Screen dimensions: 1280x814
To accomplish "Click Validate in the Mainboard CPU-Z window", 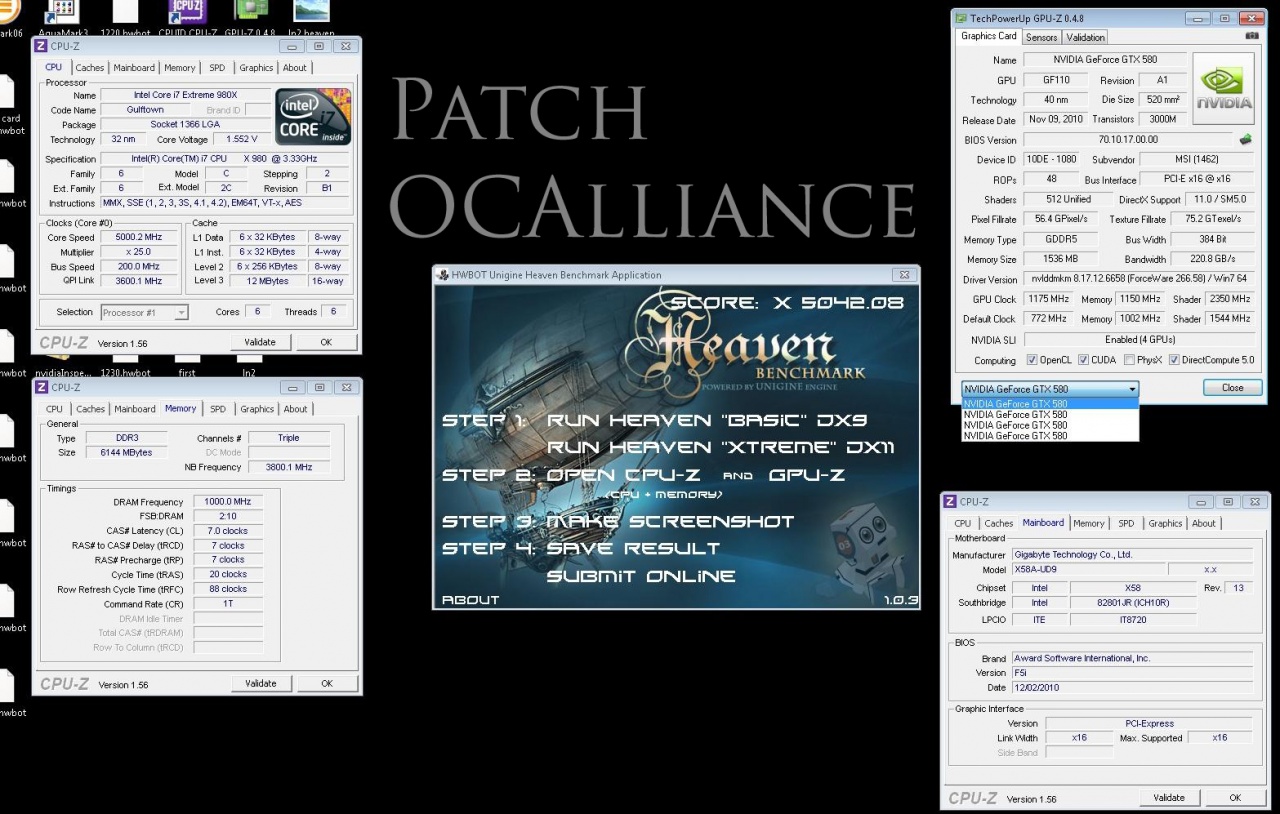I will [1168, 798].
